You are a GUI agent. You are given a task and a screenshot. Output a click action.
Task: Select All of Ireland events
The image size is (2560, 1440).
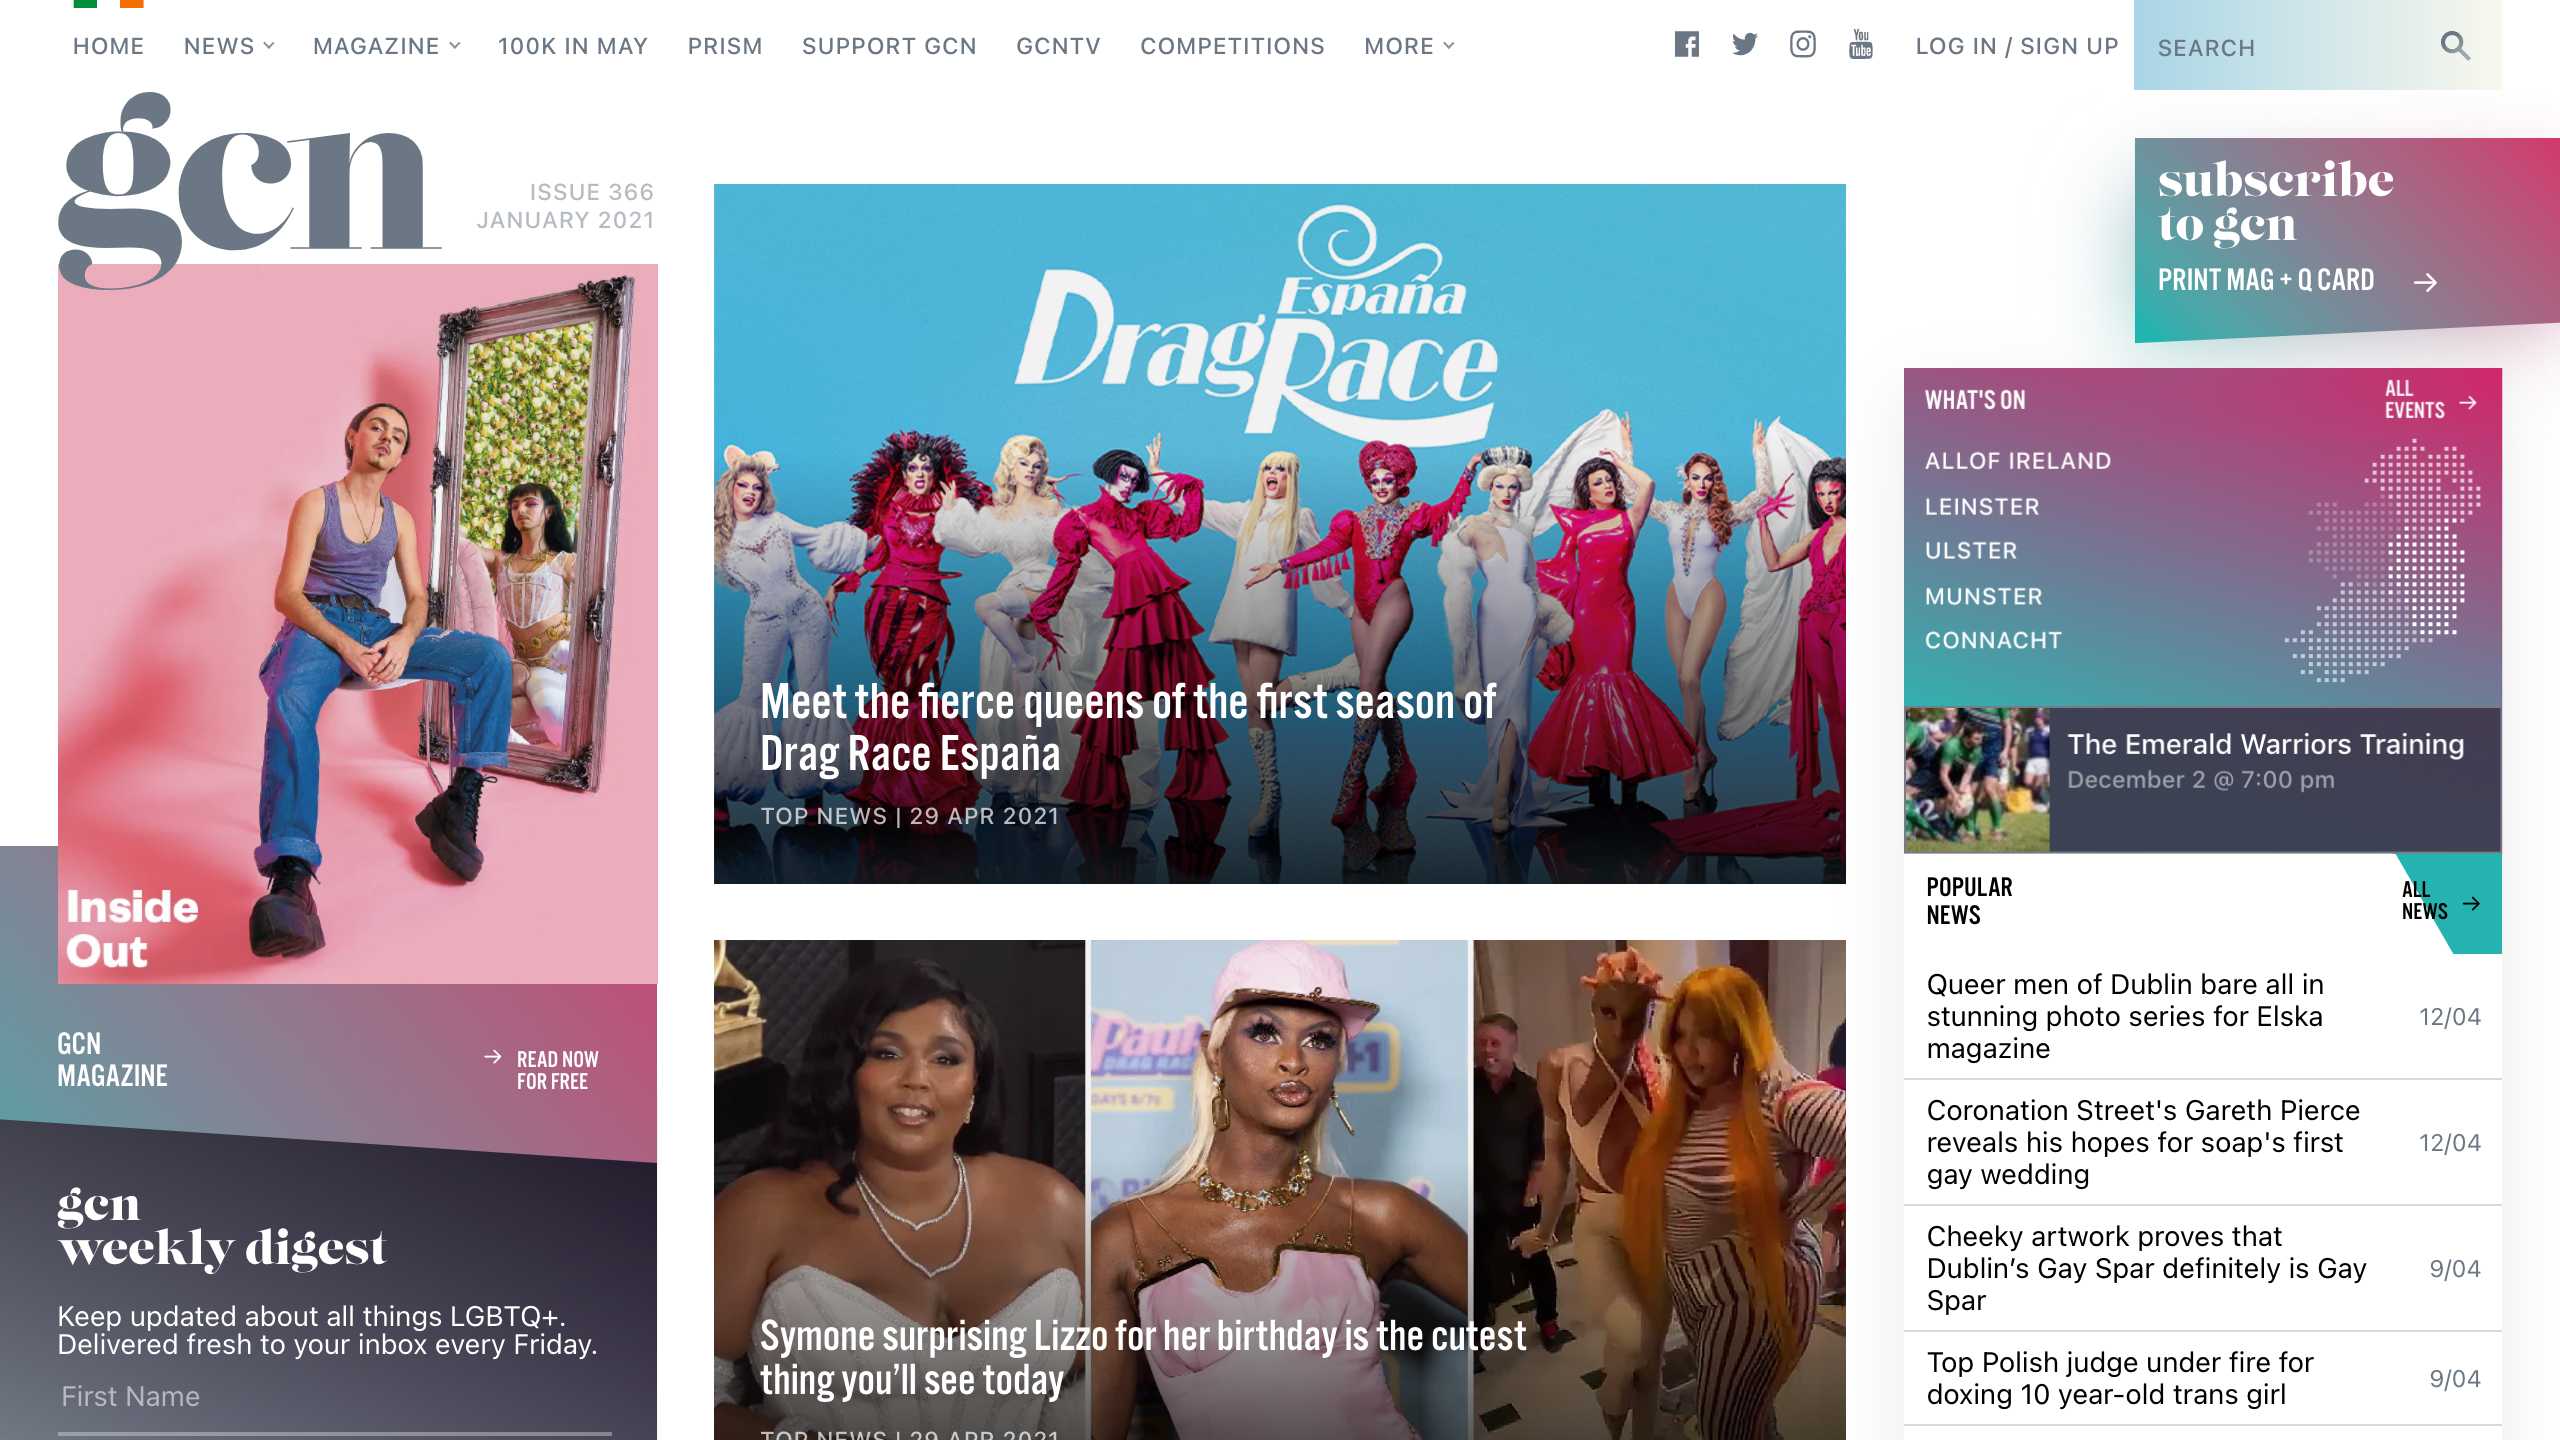2018,461
